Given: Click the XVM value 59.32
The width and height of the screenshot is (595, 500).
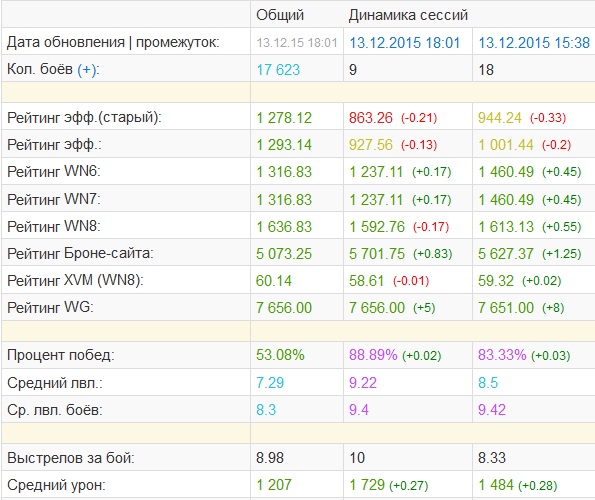Looking at the screenshot, I should point(496,281).
